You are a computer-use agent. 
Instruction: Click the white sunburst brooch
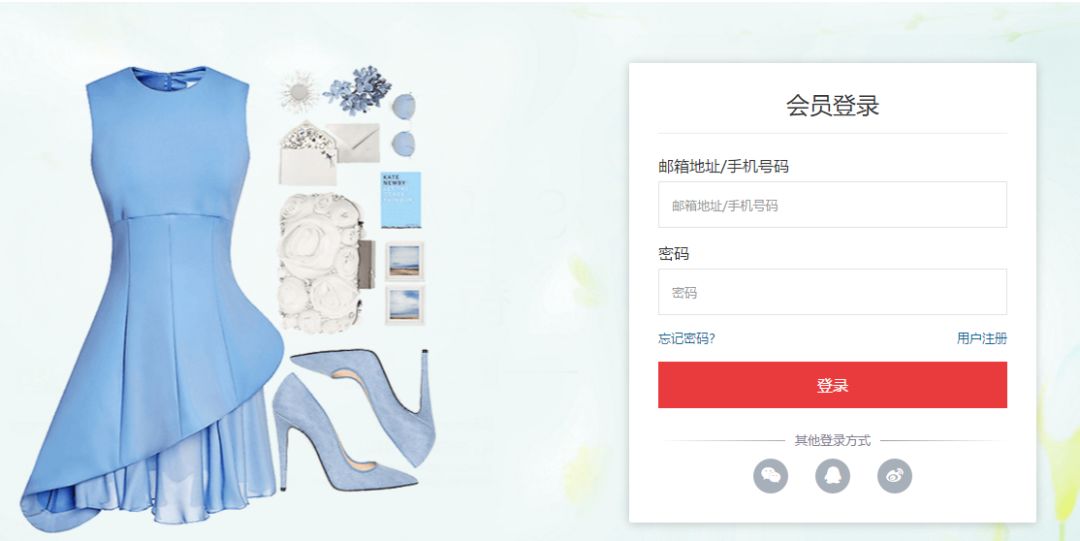click(x=299, y=92)
